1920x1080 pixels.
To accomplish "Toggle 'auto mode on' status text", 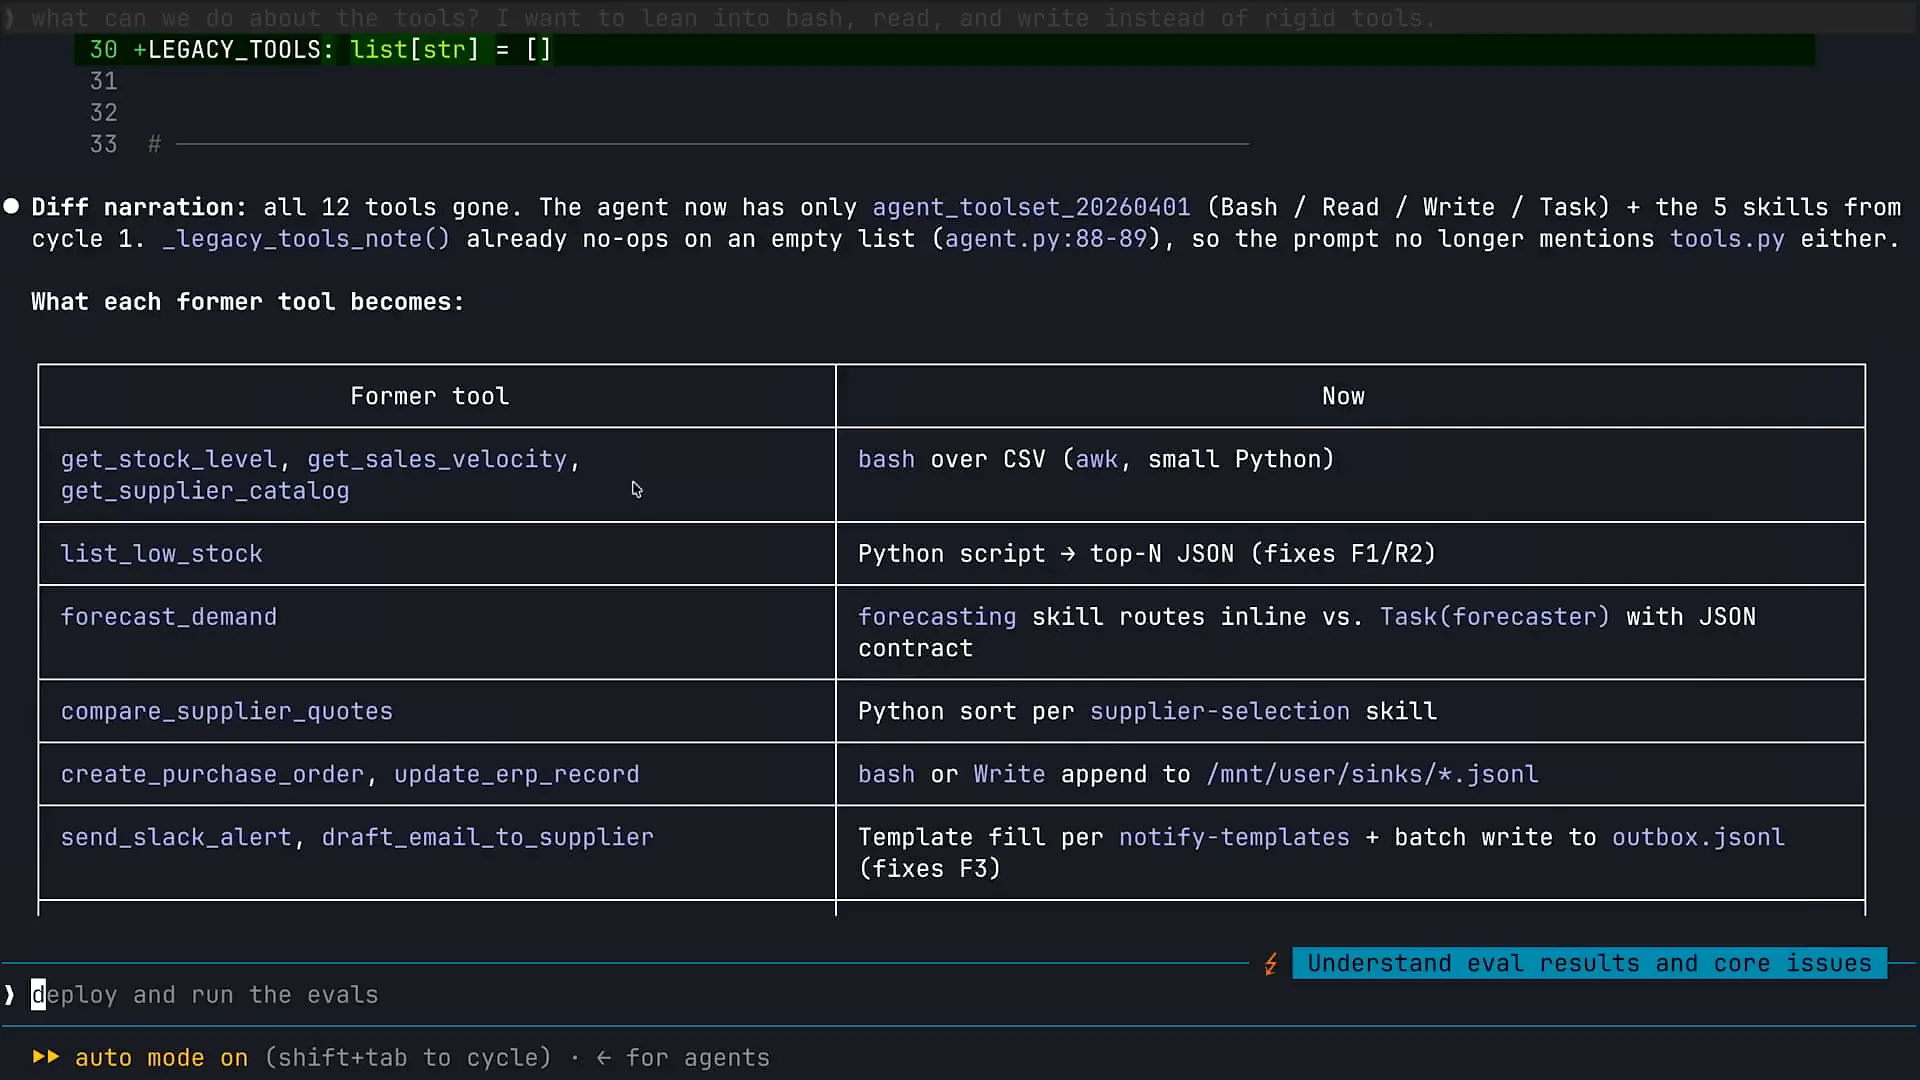I will [x=161, y=1058].
